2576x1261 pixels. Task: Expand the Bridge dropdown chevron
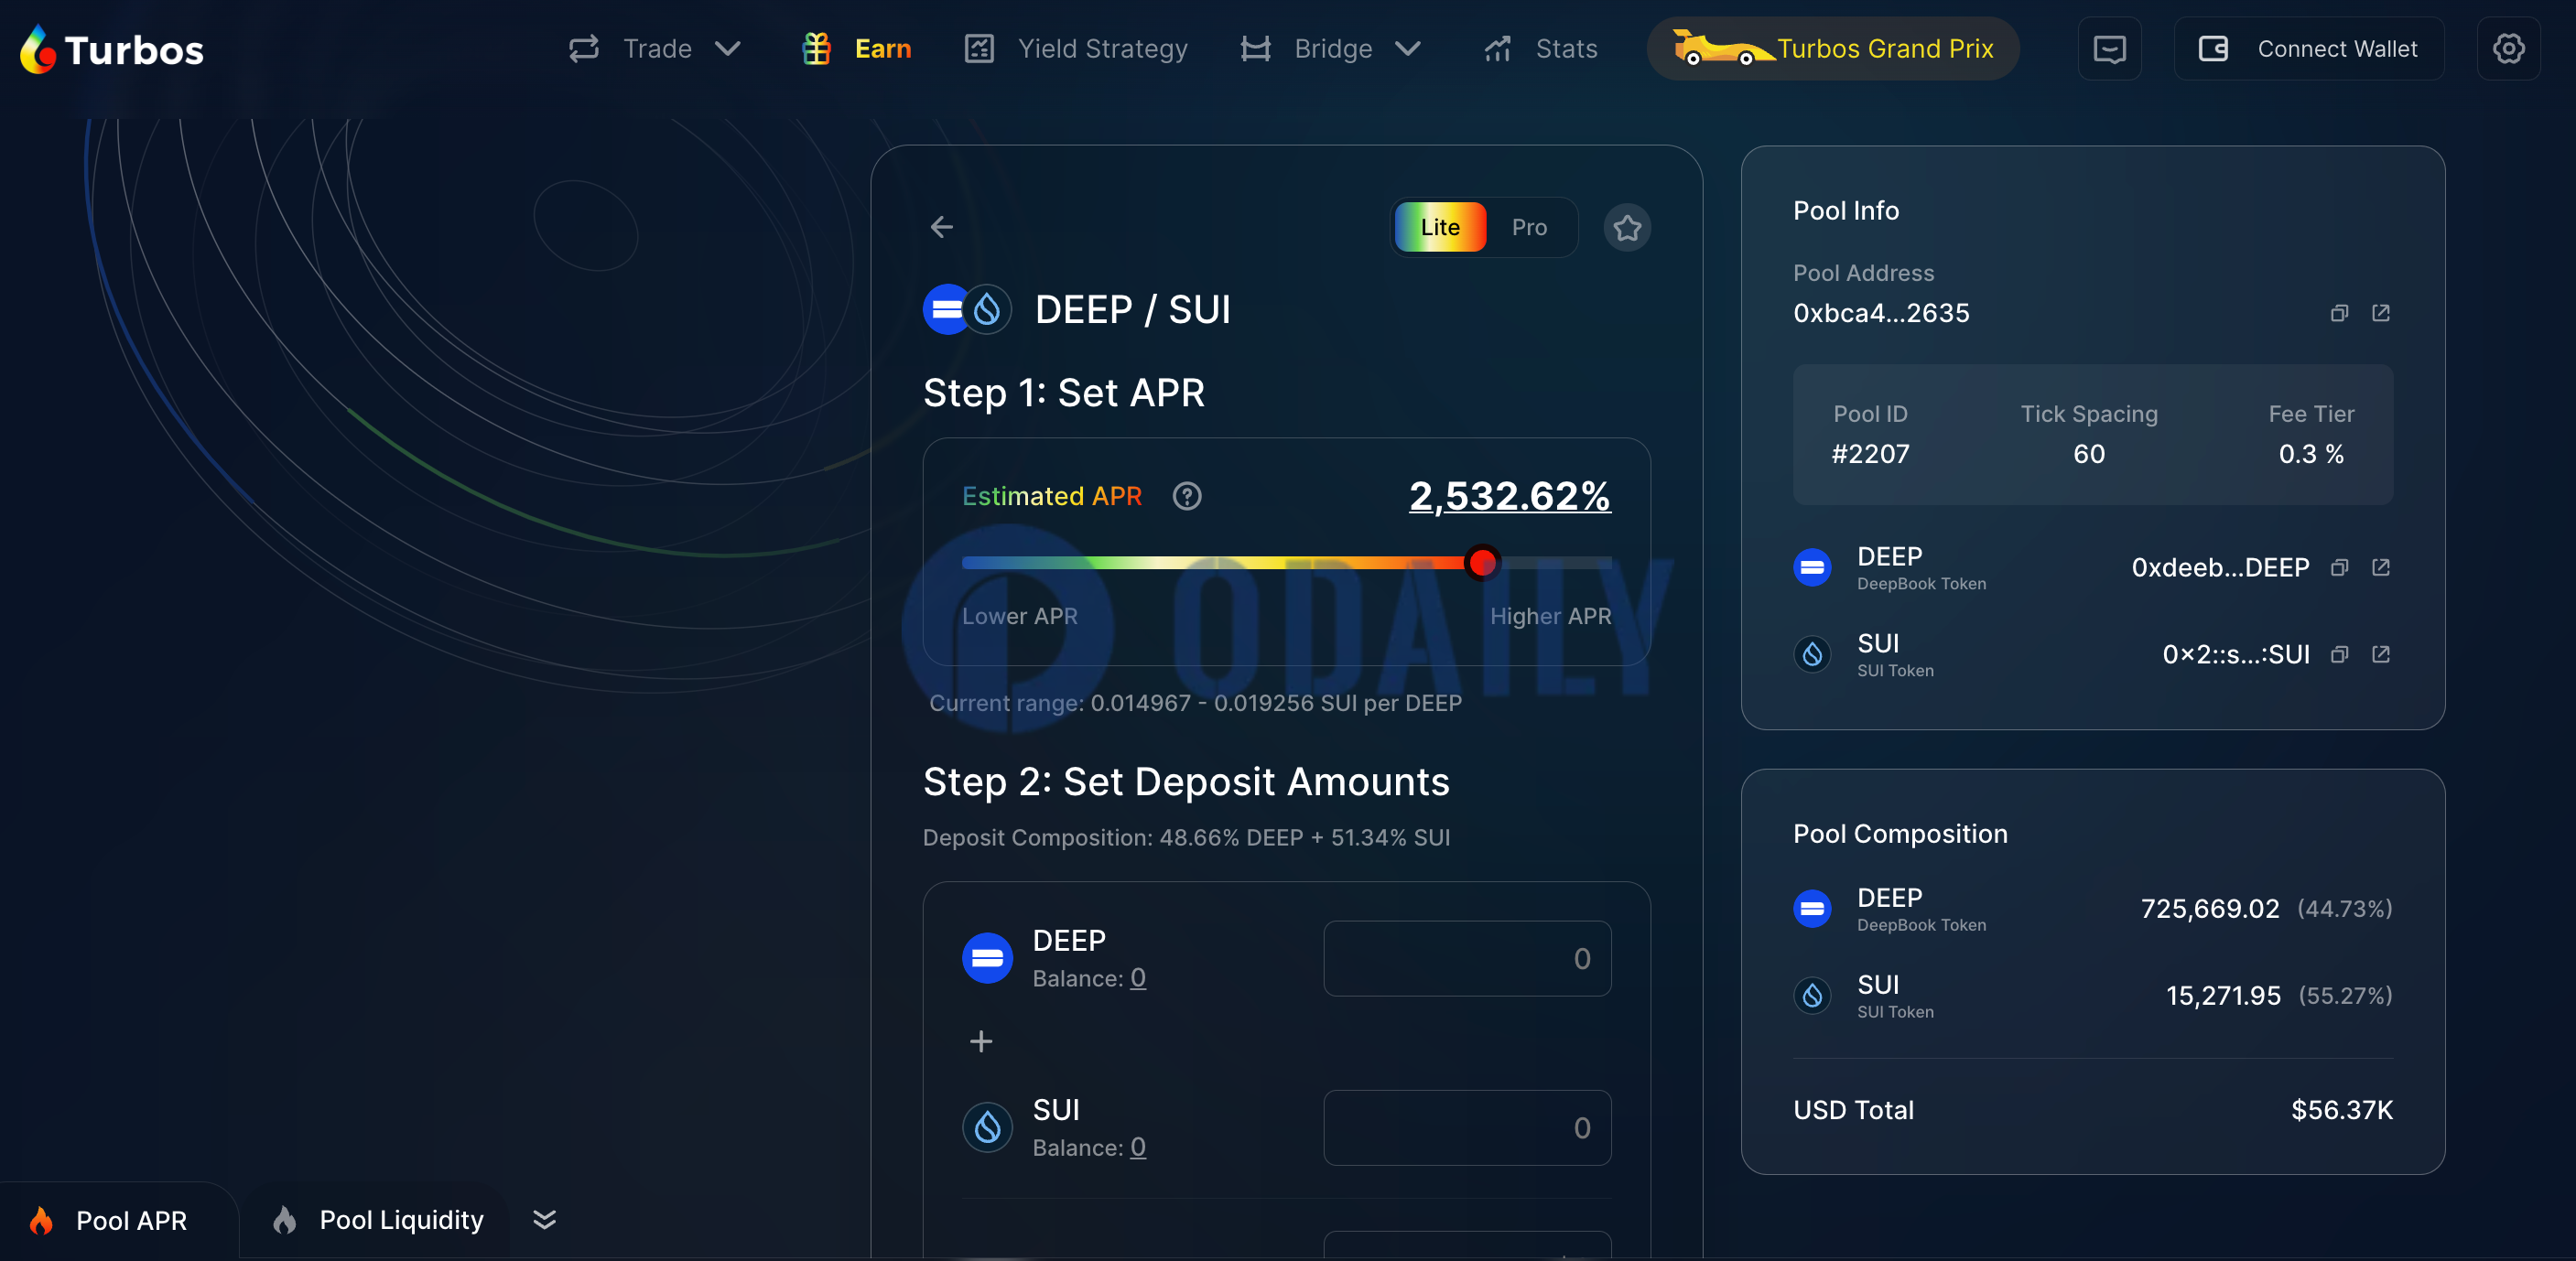click(1408, 49)
